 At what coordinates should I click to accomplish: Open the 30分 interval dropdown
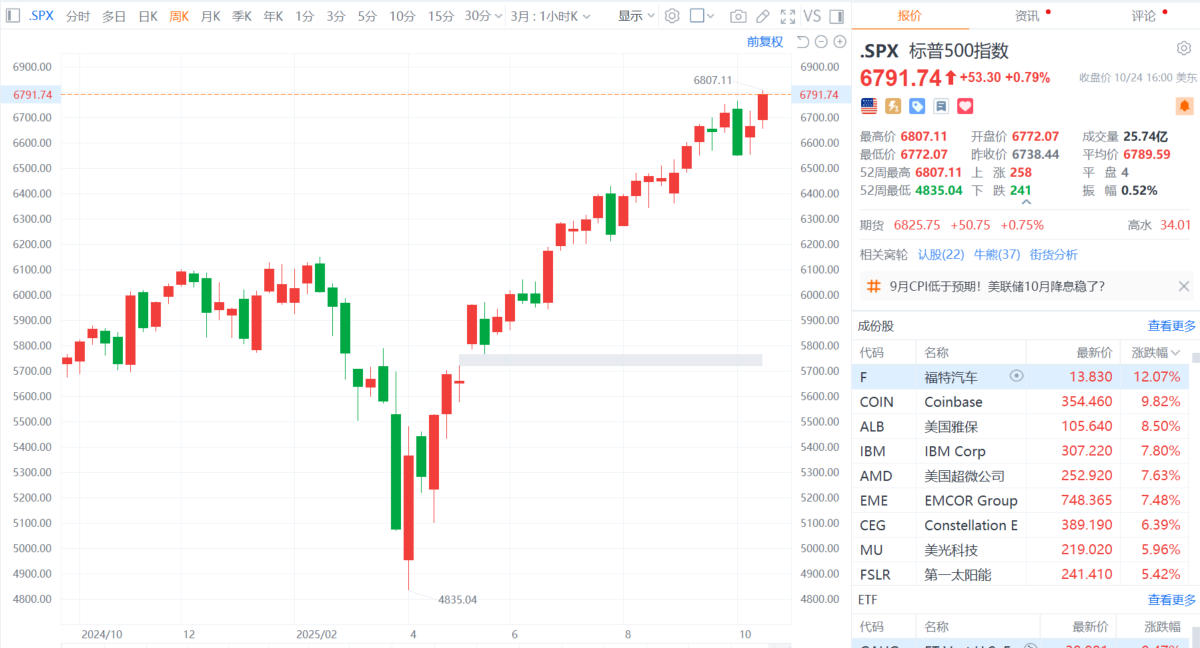[483, 16]
